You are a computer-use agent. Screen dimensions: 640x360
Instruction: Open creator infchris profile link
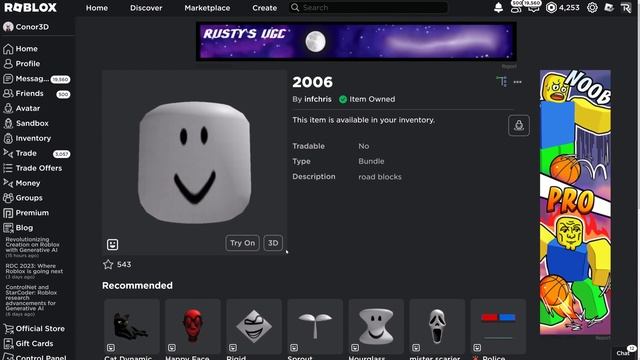point(318,99)
